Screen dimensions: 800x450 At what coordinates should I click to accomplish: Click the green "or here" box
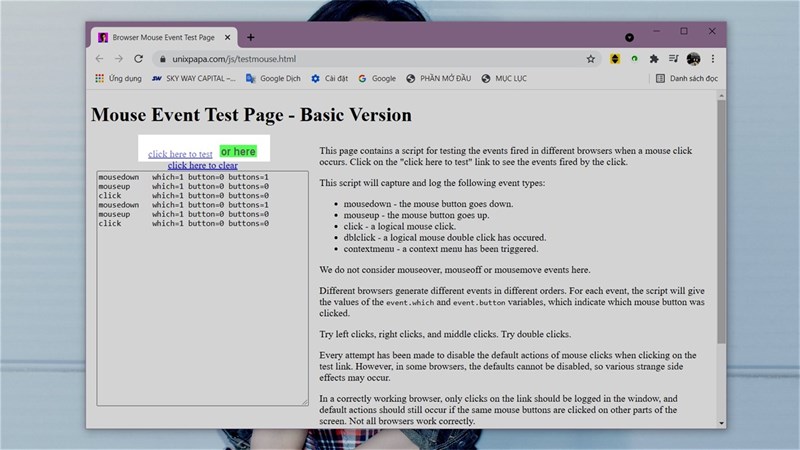click(x=238, y=152)
